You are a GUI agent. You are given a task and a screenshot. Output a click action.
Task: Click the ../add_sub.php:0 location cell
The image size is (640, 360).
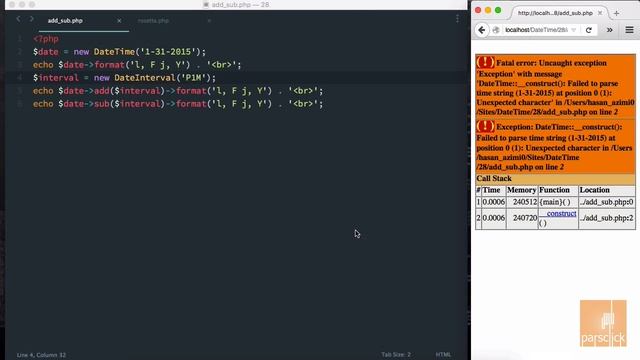[607, 202]
